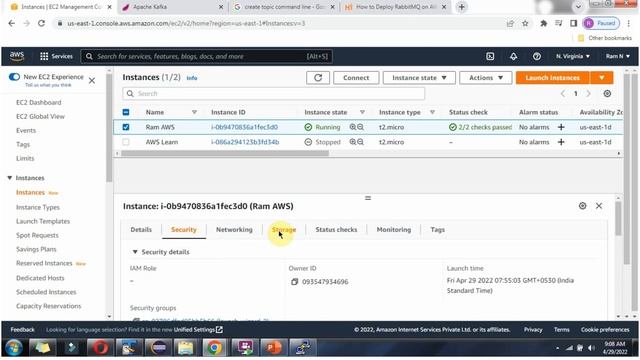Add an alarm for the AWS Learn instance

pos(561,142)
